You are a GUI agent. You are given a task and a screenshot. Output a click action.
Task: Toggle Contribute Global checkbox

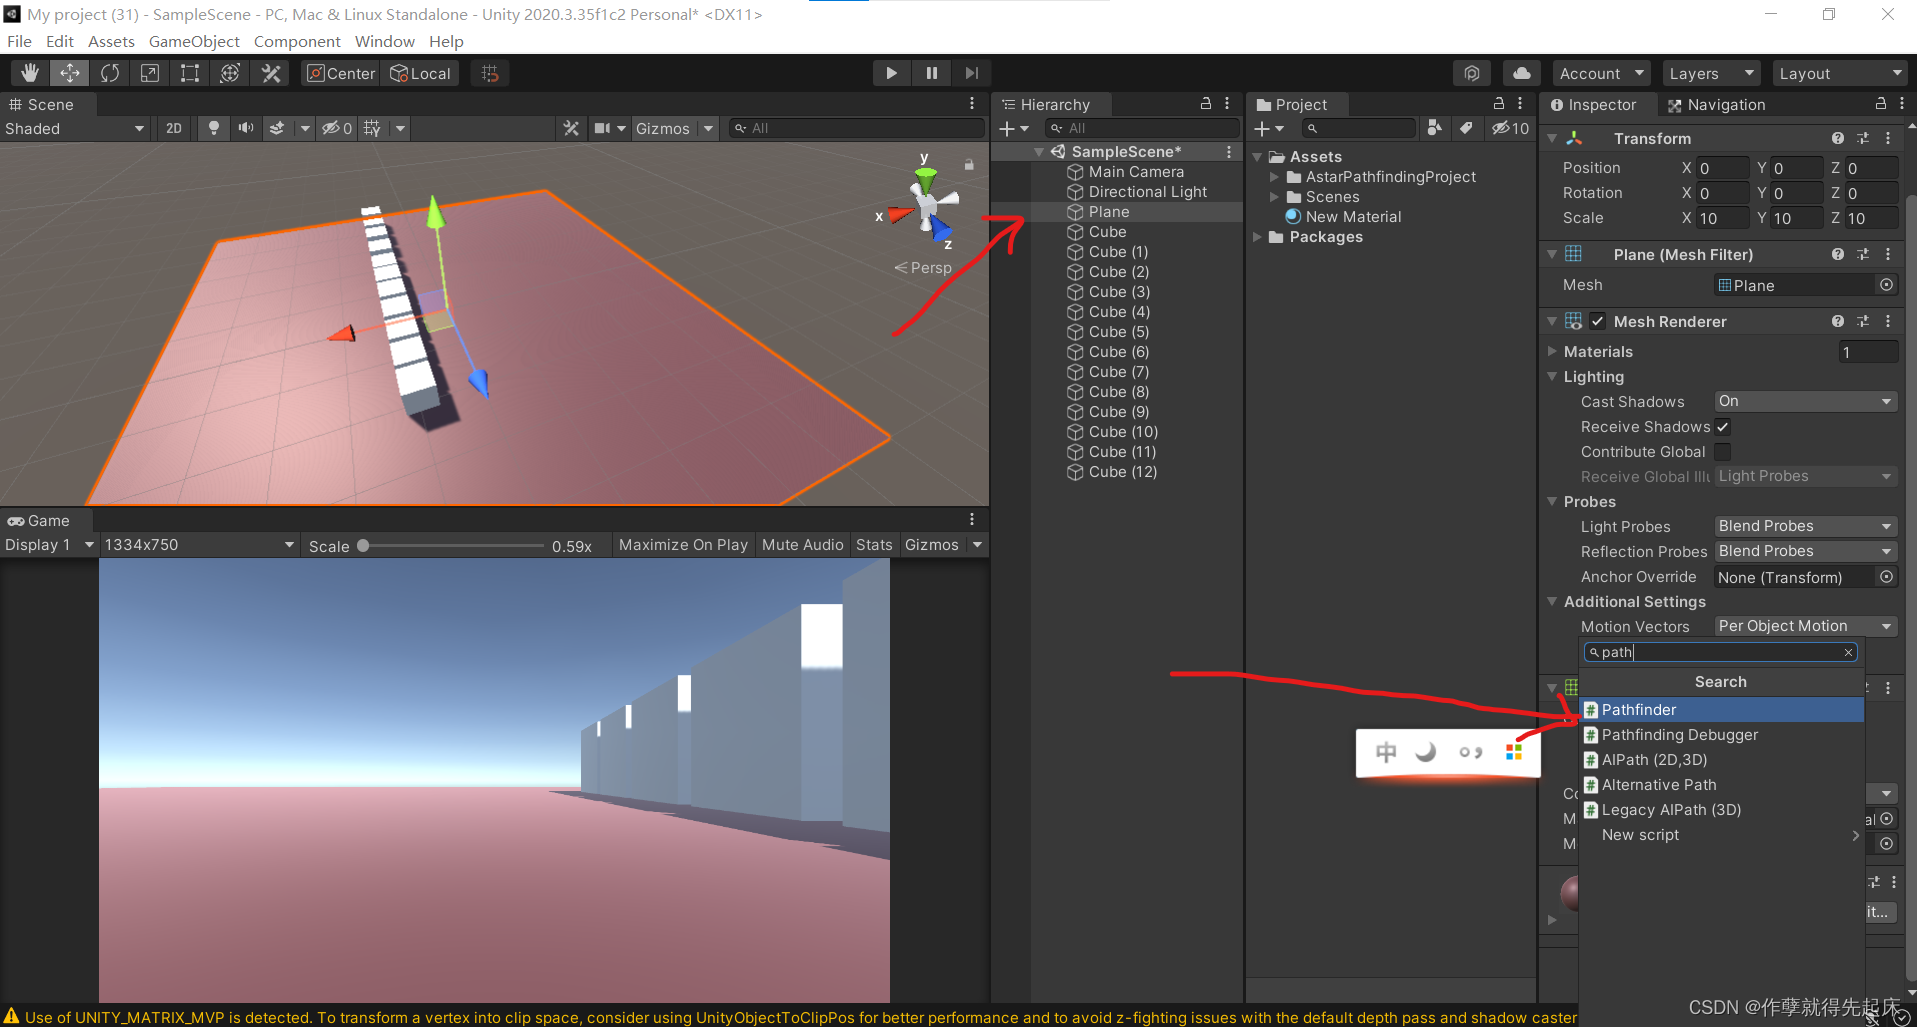point(1722,452)
